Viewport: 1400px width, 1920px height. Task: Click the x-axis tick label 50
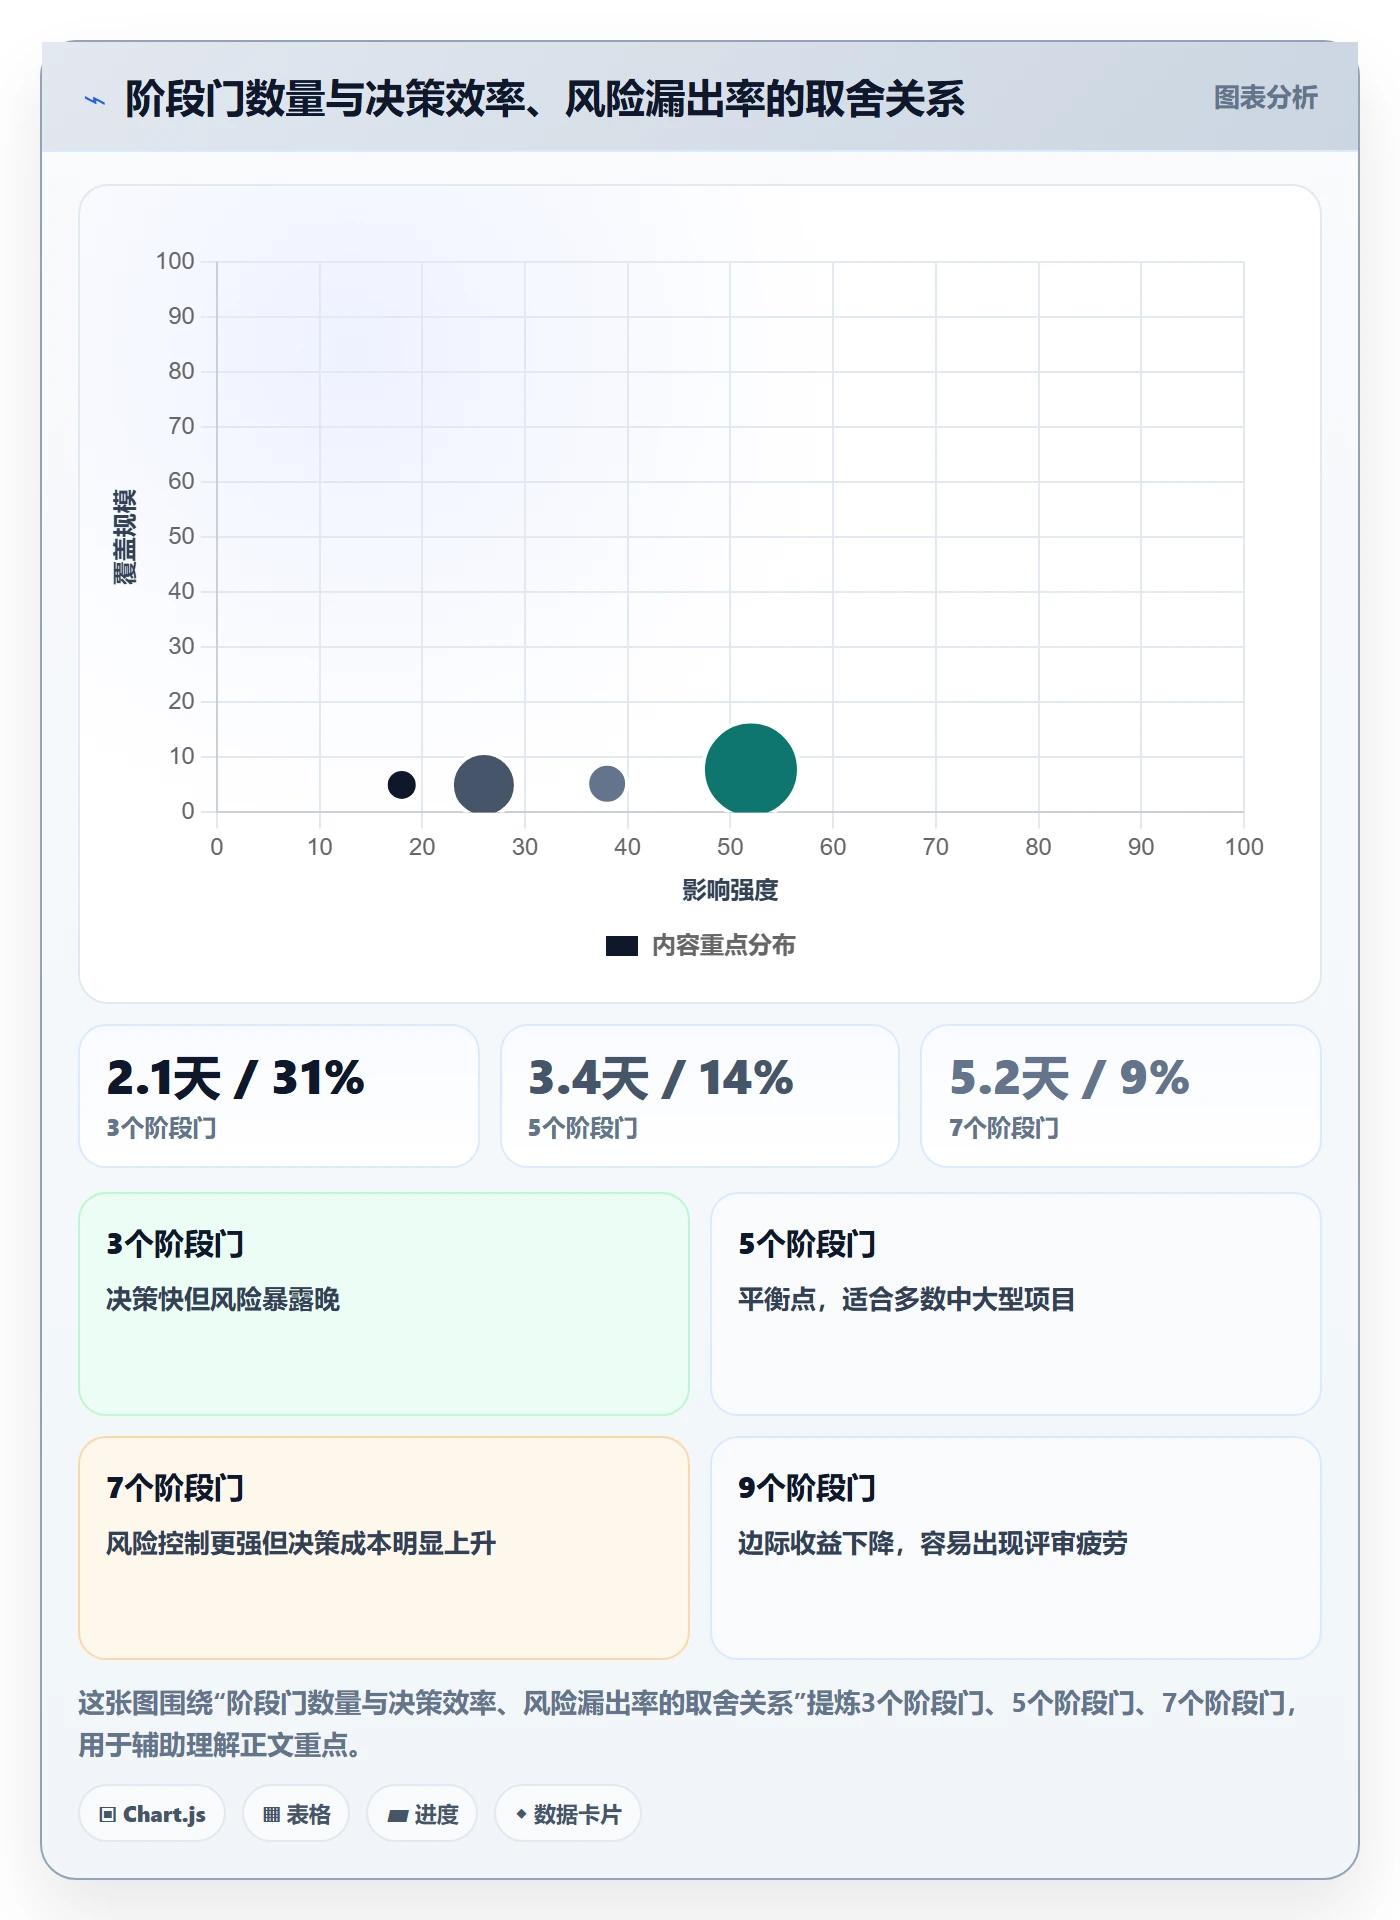(730, 847)
